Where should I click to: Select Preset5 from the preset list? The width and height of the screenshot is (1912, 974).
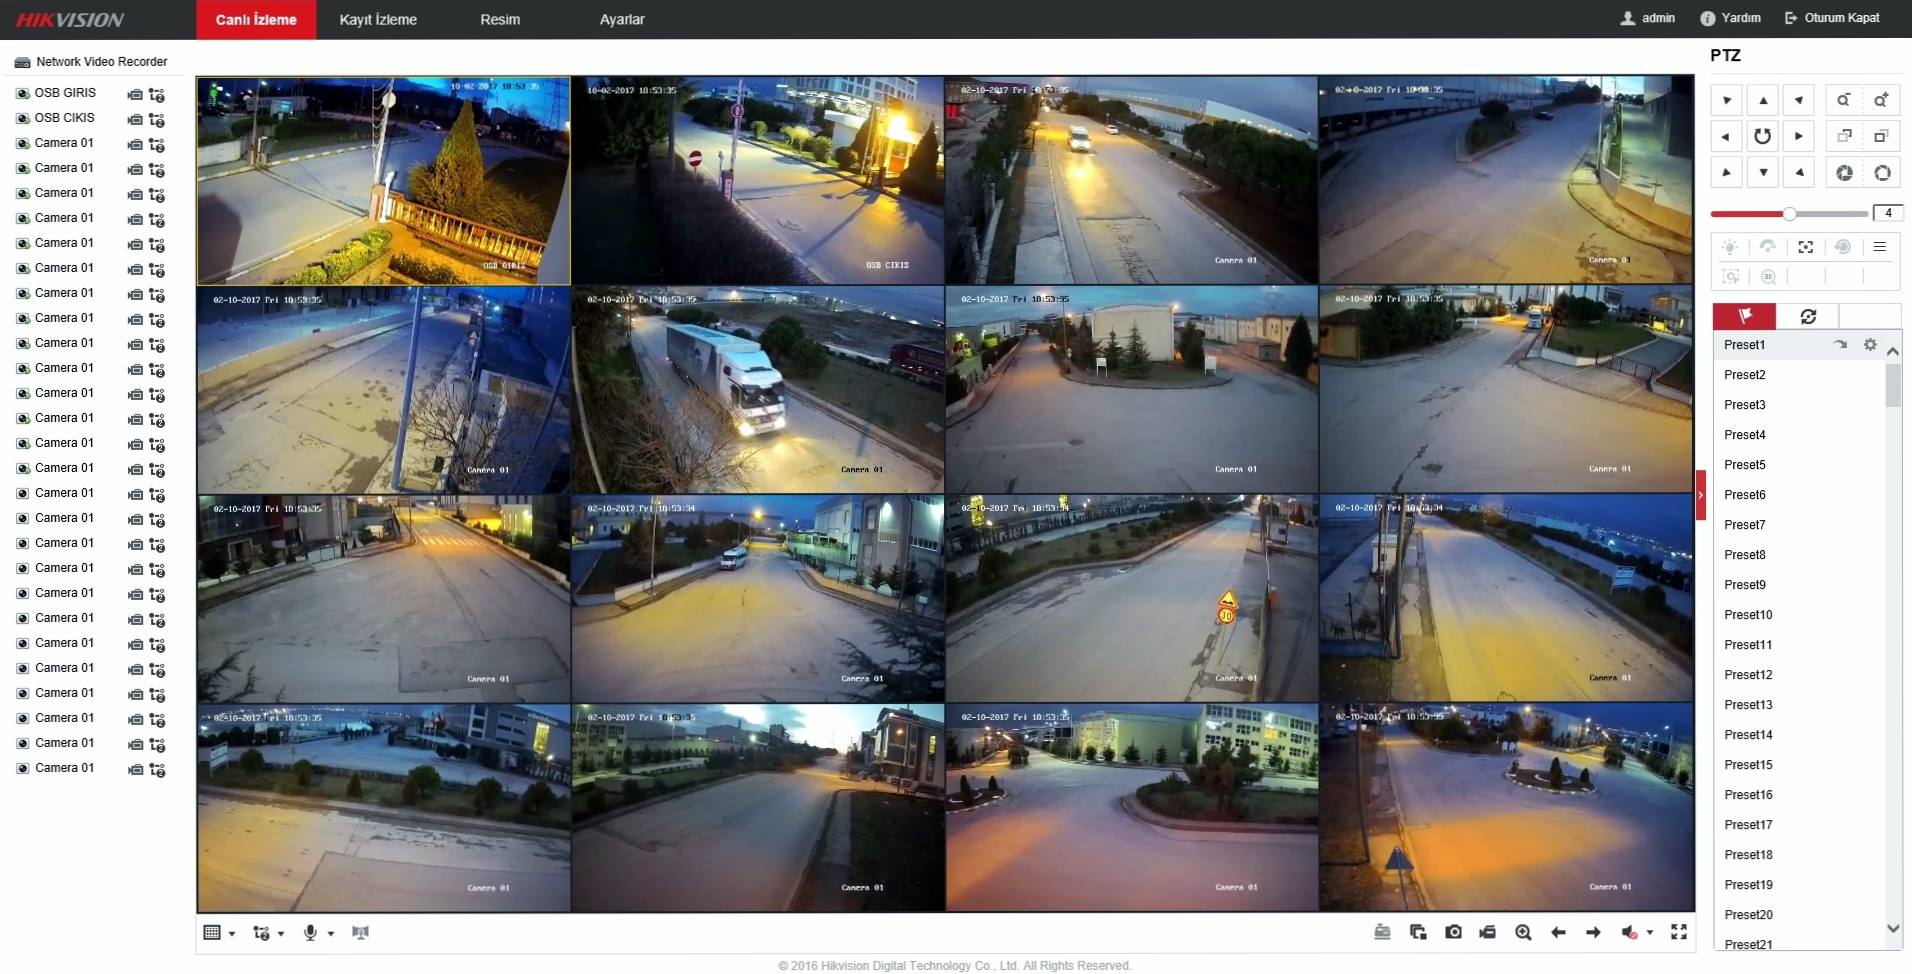1745,465
